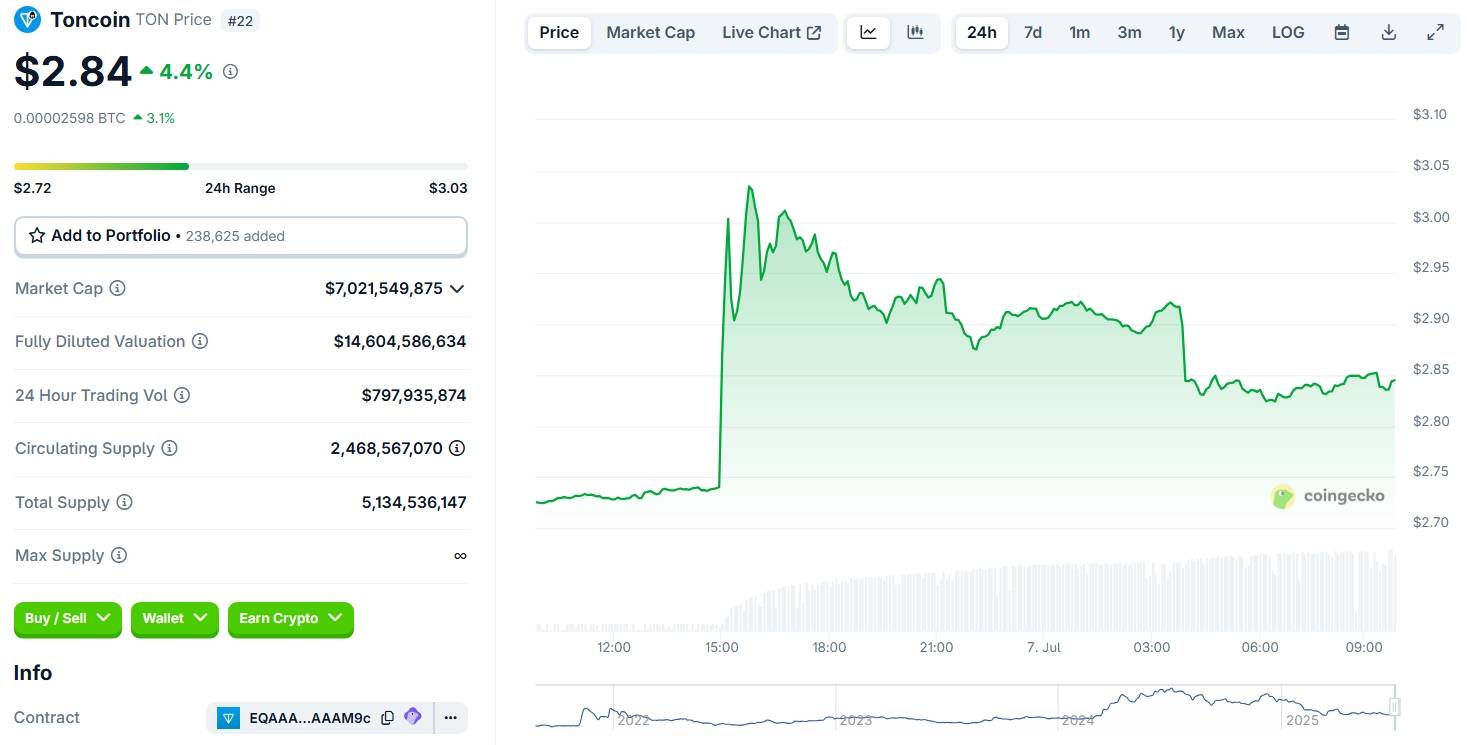Screen dimensions: 1467x745
Task: Open Live Chart external link
Action: [772, 32]
